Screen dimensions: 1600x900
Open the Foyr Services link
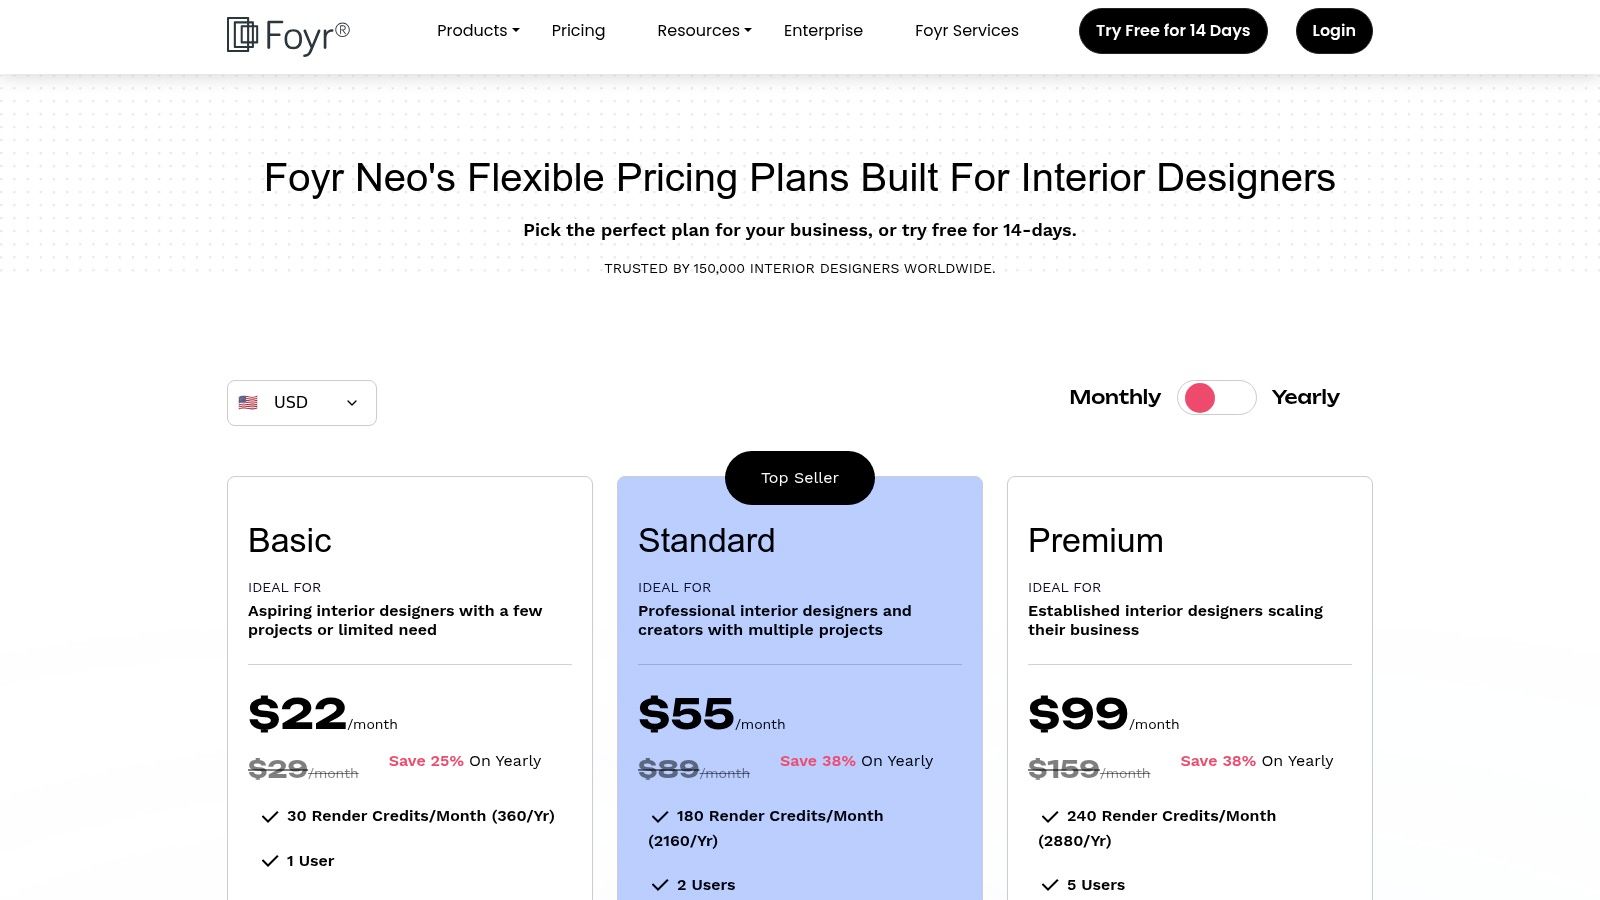[x=966, y=31]
